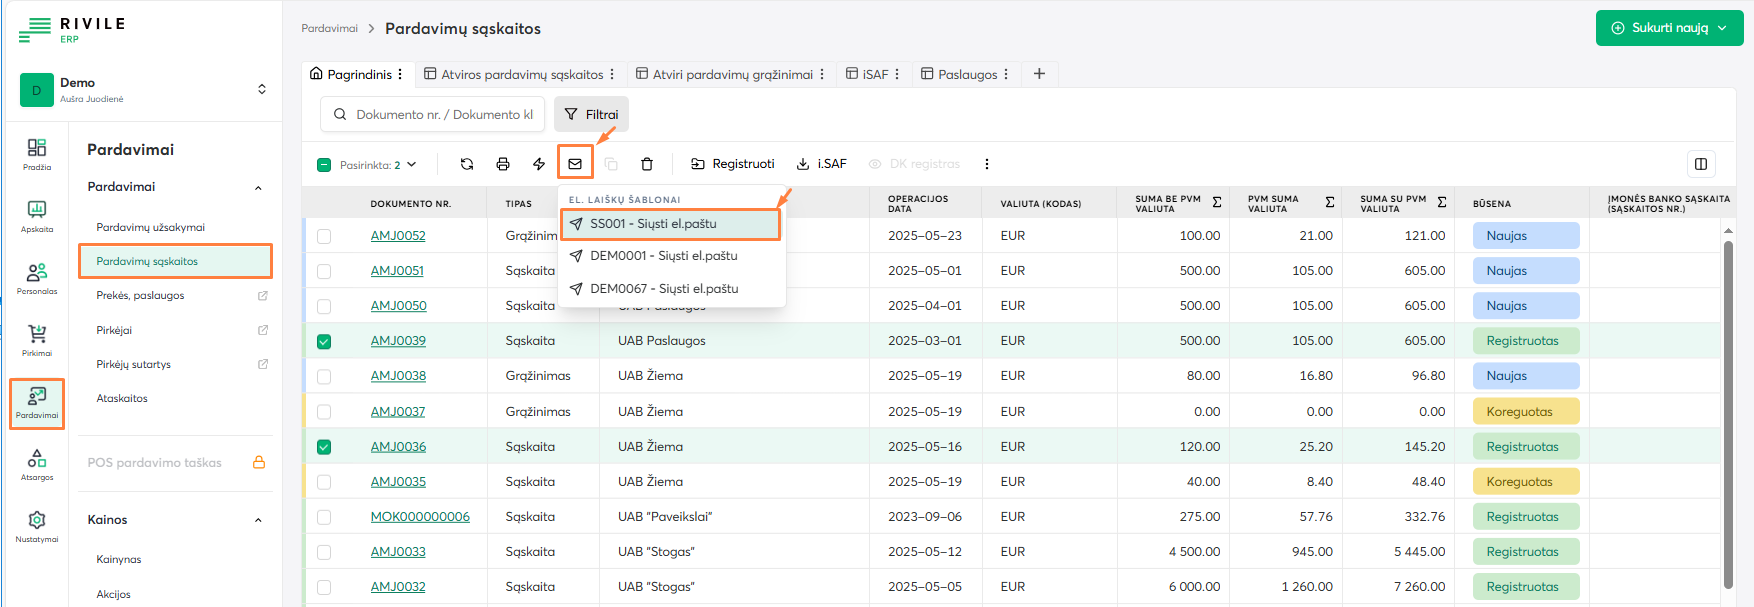Switch to the Atviros pardavimų sąskaitos tab
1754x607 pixels.
522,74
